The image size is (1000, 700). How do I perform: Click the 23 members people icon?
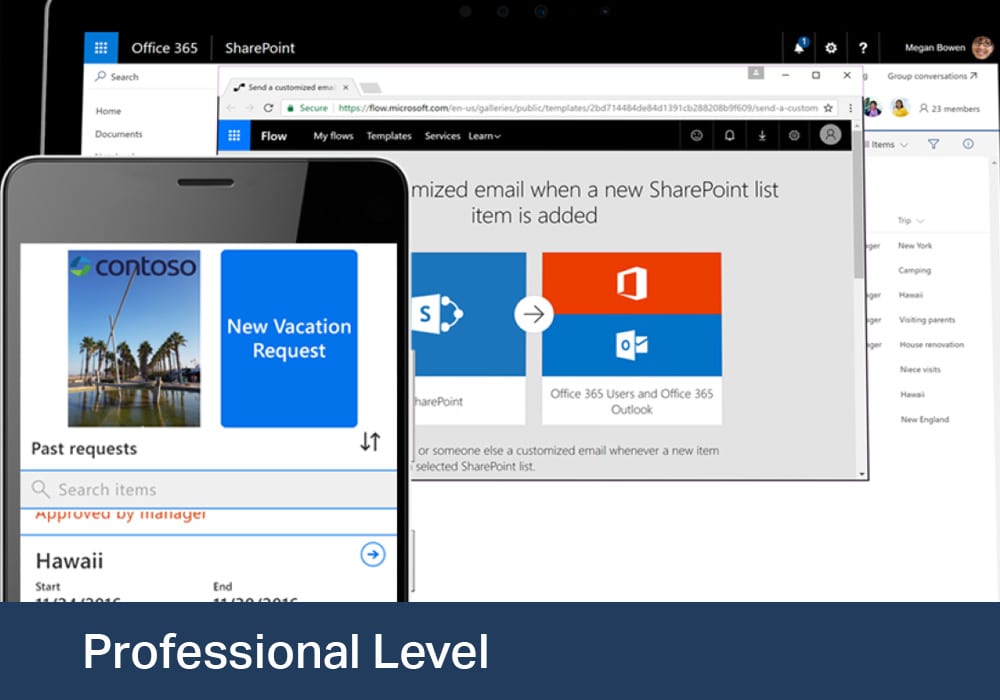[923, 108]
